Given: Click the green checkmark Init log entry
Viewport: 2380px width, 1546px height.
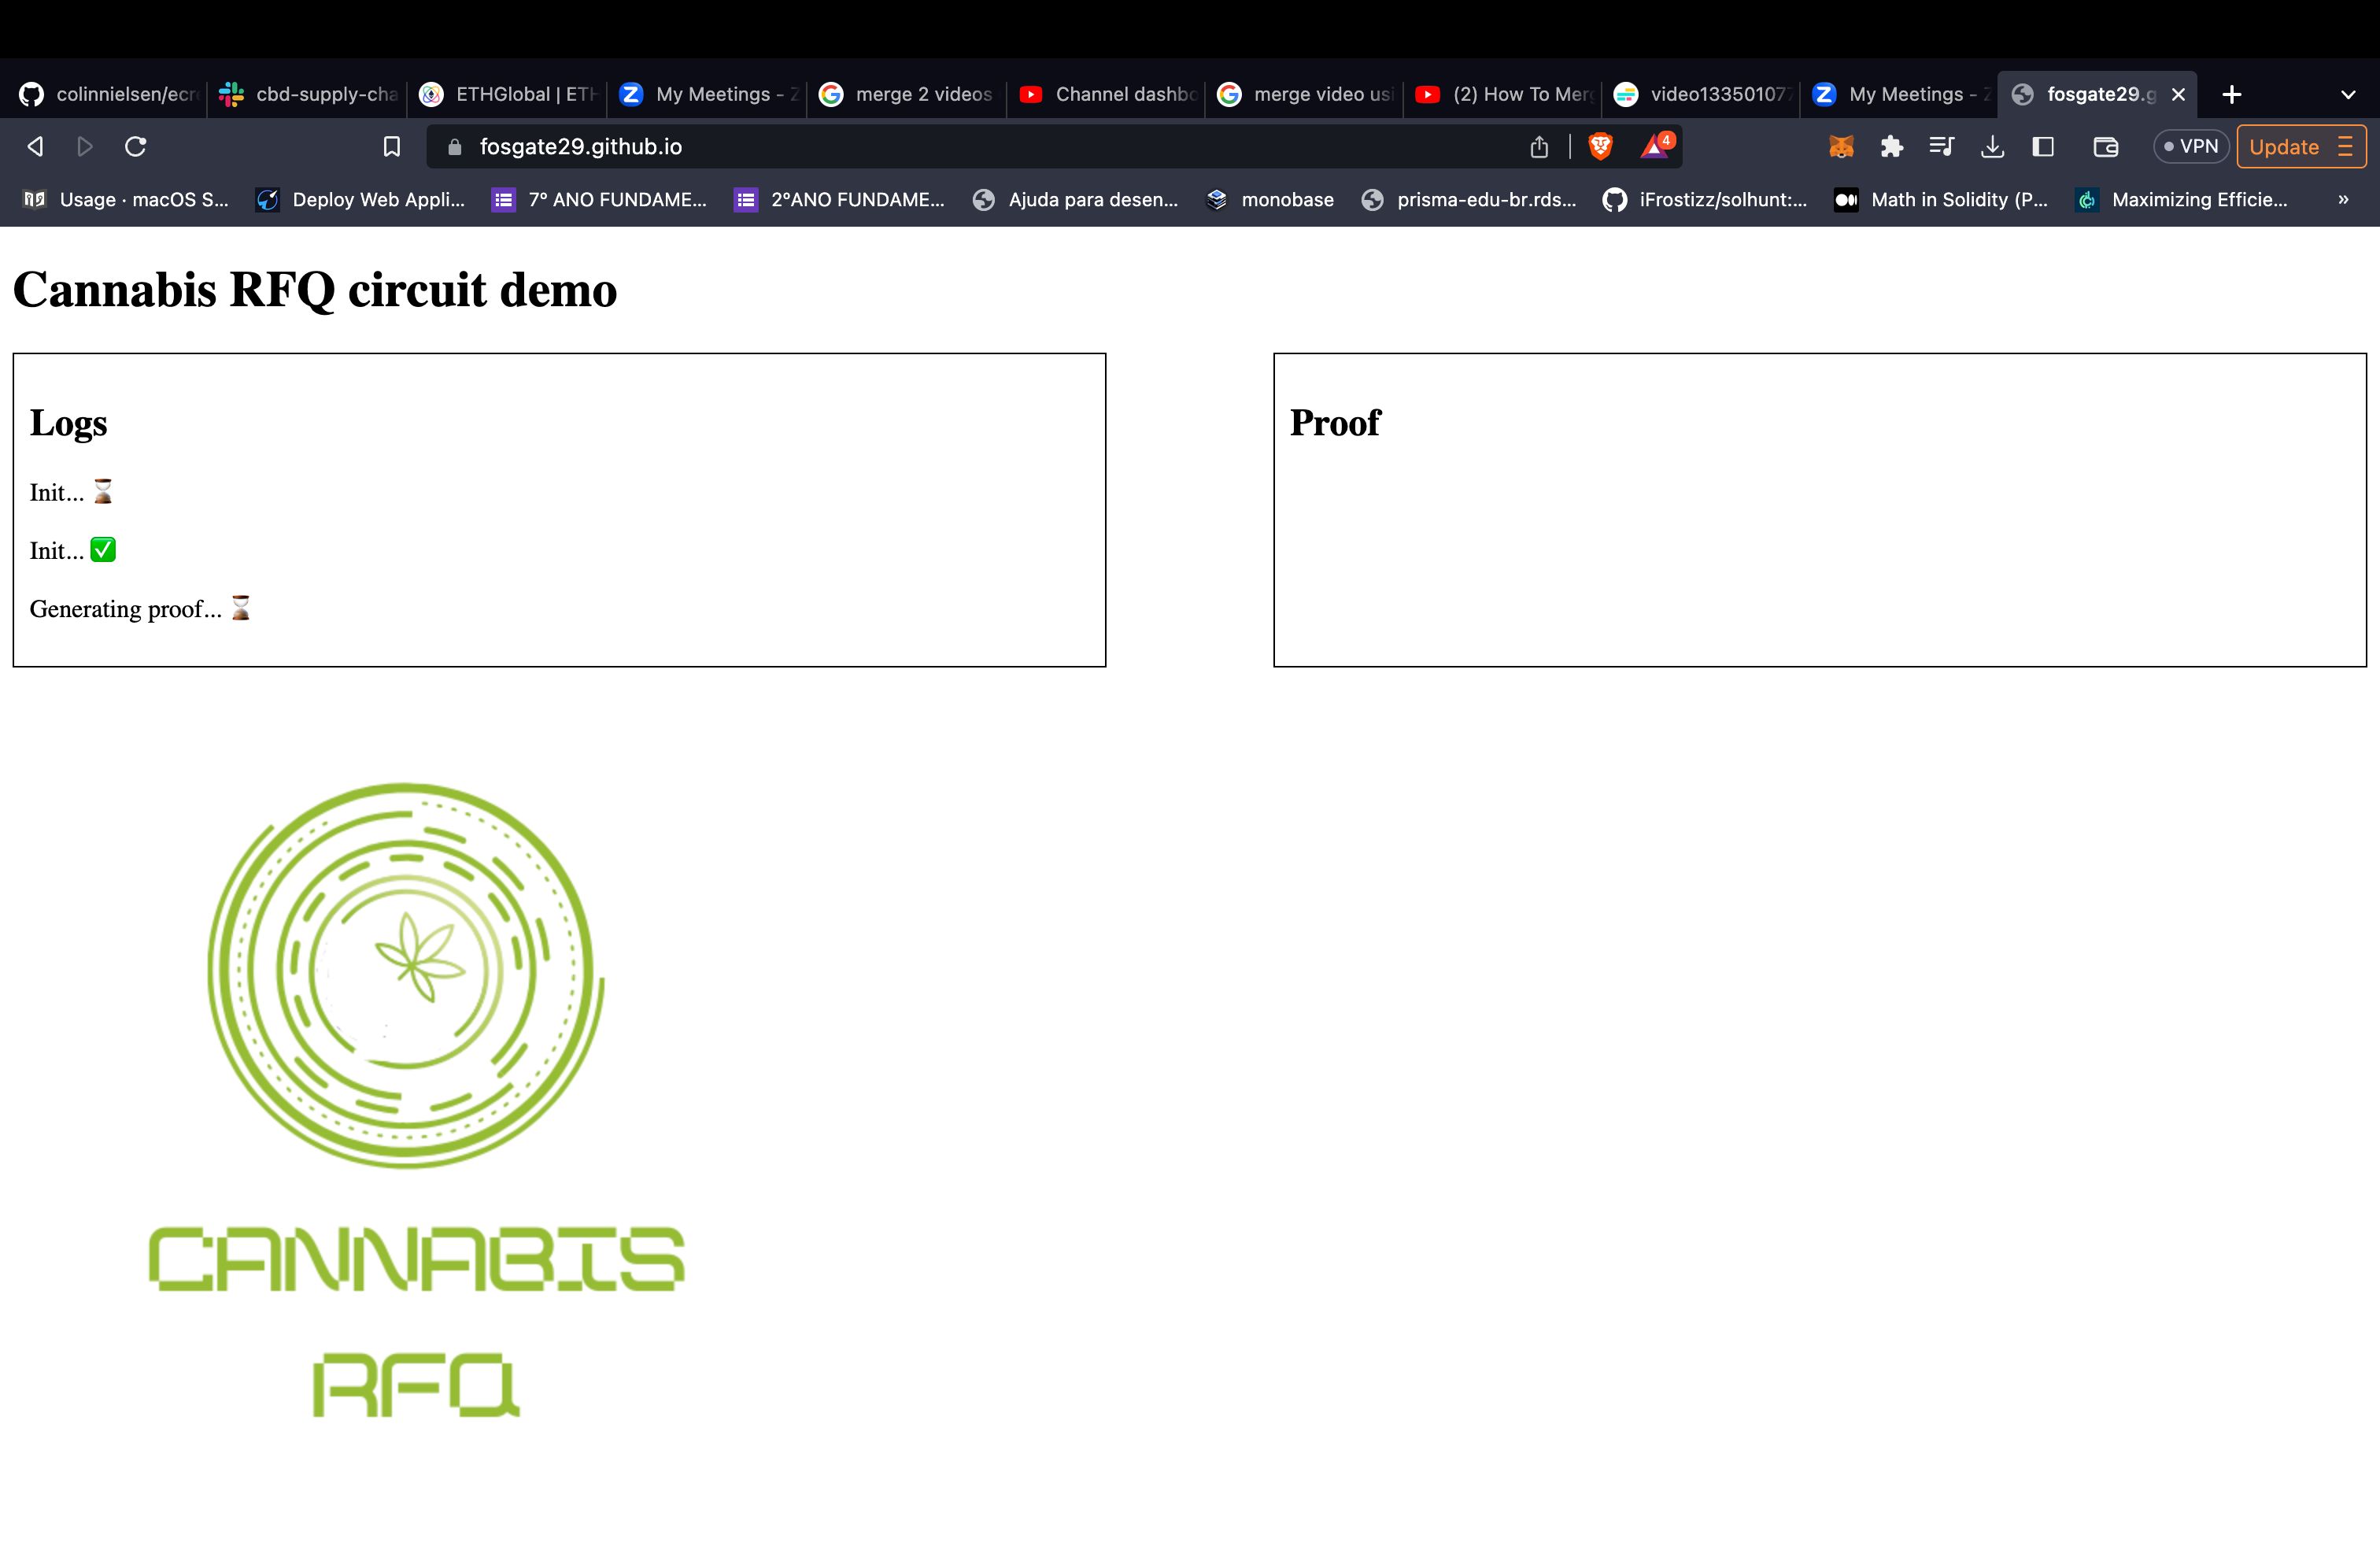Looking at the screenshot, I should pyautogui.click(x=73, y=549).
